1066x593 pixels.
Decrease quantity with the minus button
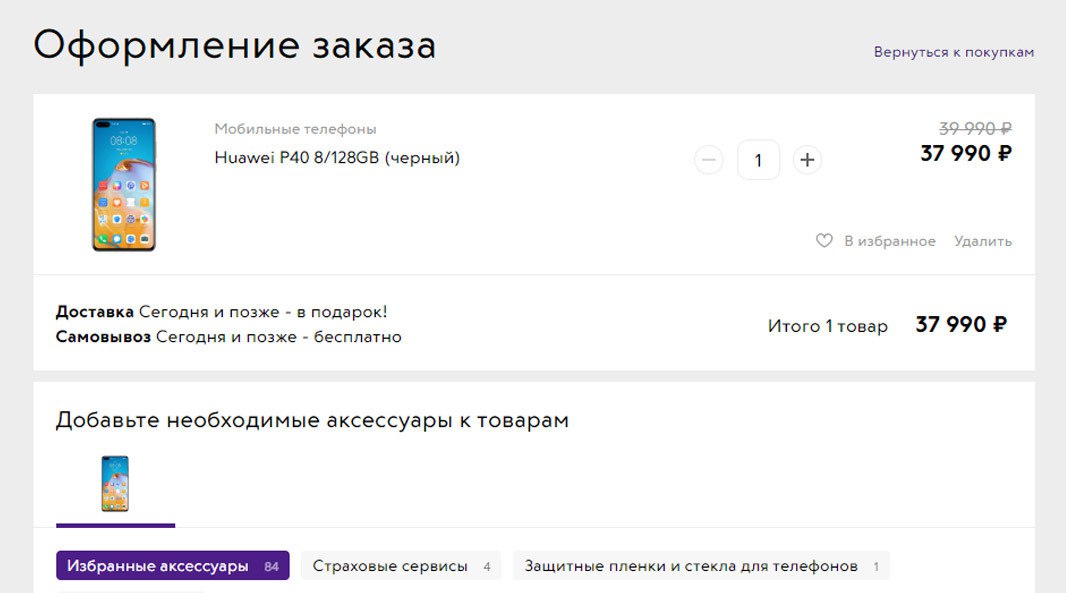pos(708,160)
